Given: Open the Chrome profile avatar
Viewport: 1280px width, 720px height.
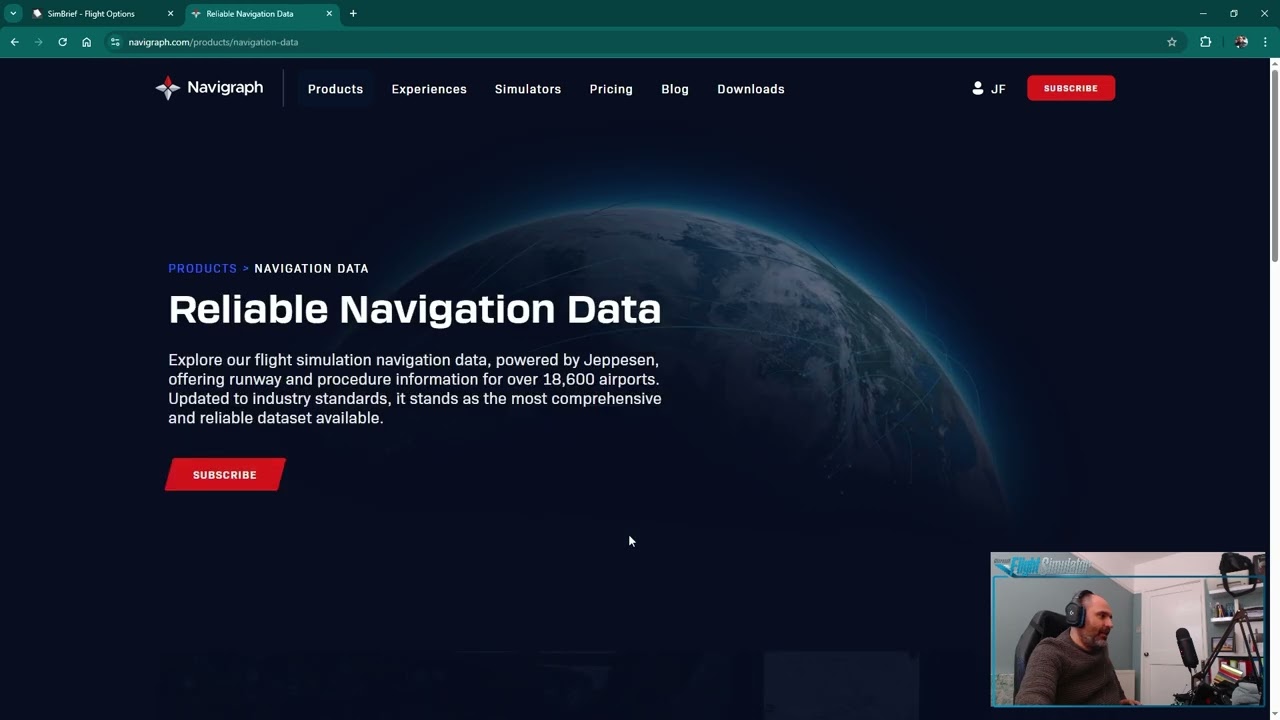Looking at the screenshot, I should pos(1241,42).
